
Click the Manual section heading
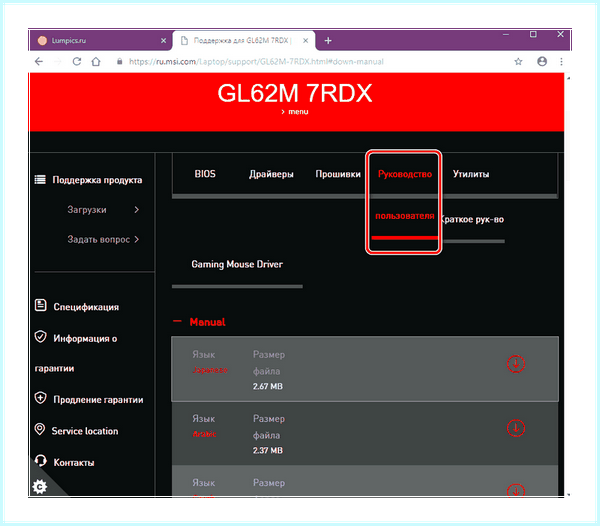tap(208, 322)
